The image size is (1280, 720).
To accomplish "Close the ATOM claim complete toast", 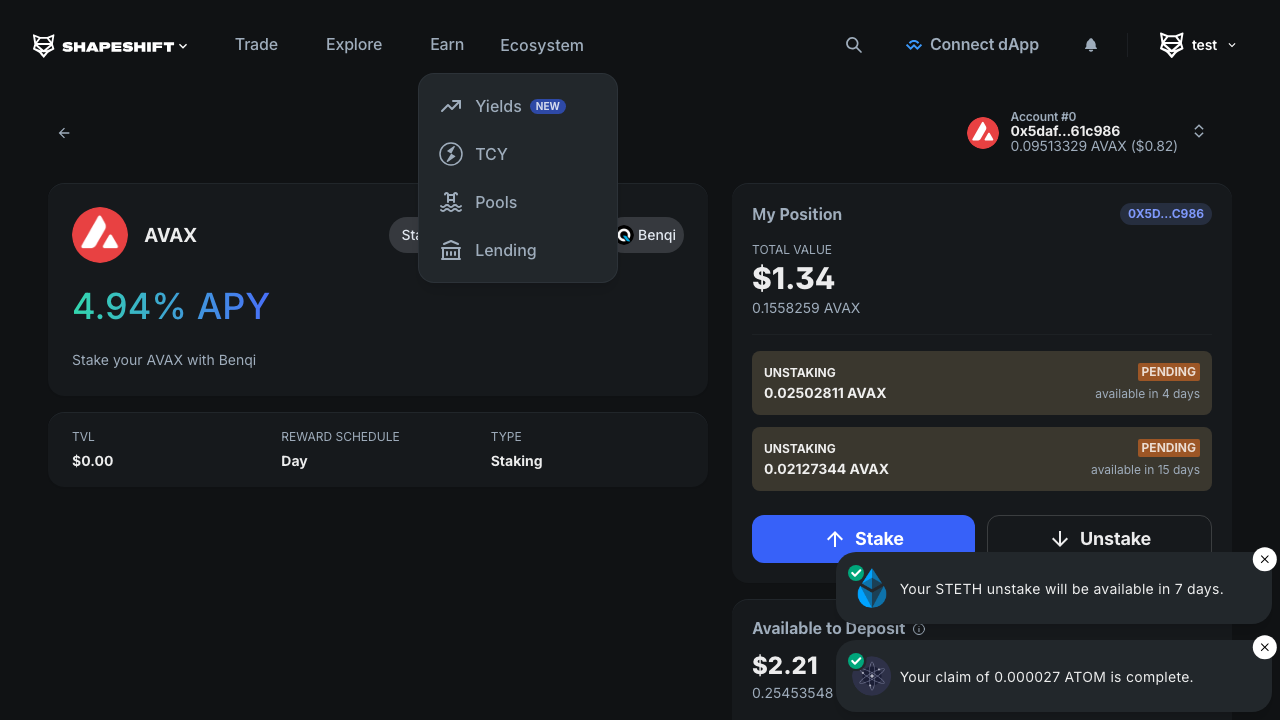I will (x=1264, y=648).
